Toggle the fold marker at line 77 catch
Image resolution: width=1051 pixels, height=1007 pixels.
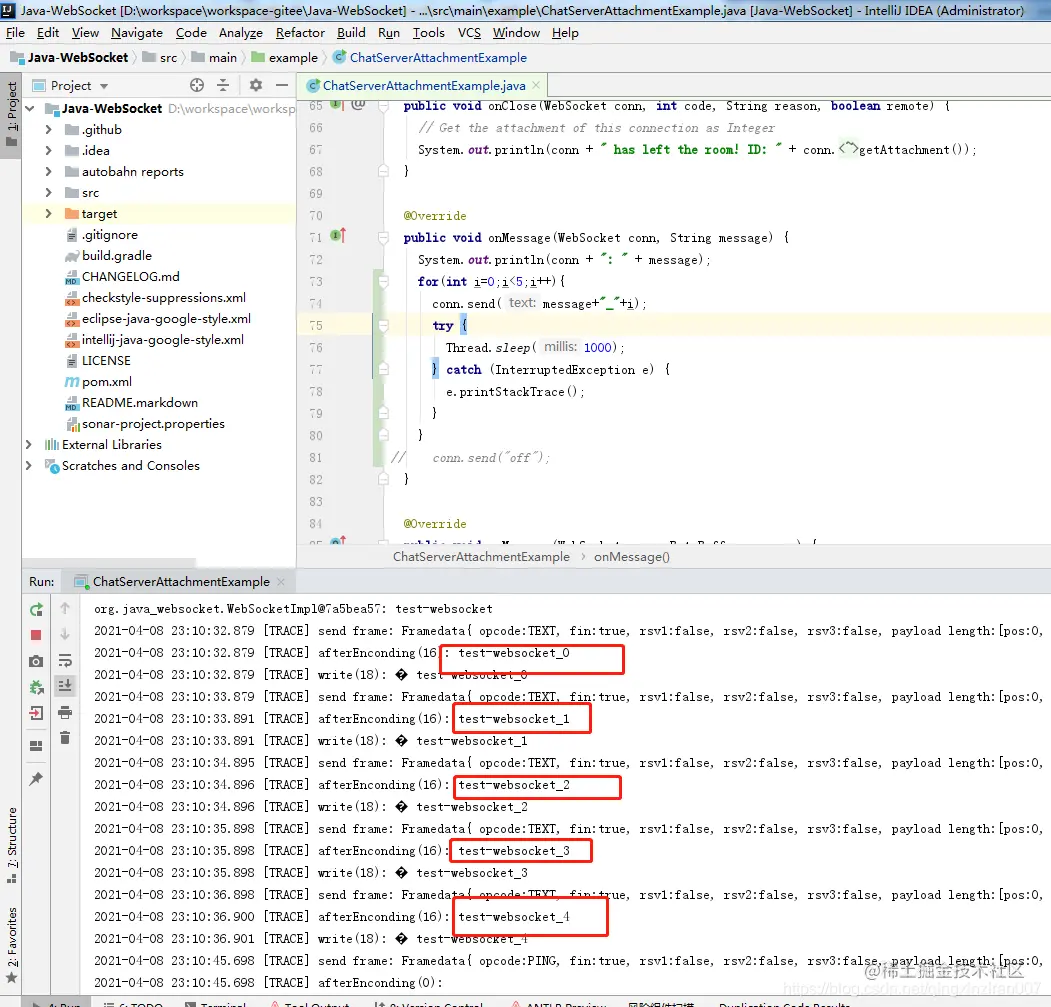pyautogui.click(x=383, y=369)
